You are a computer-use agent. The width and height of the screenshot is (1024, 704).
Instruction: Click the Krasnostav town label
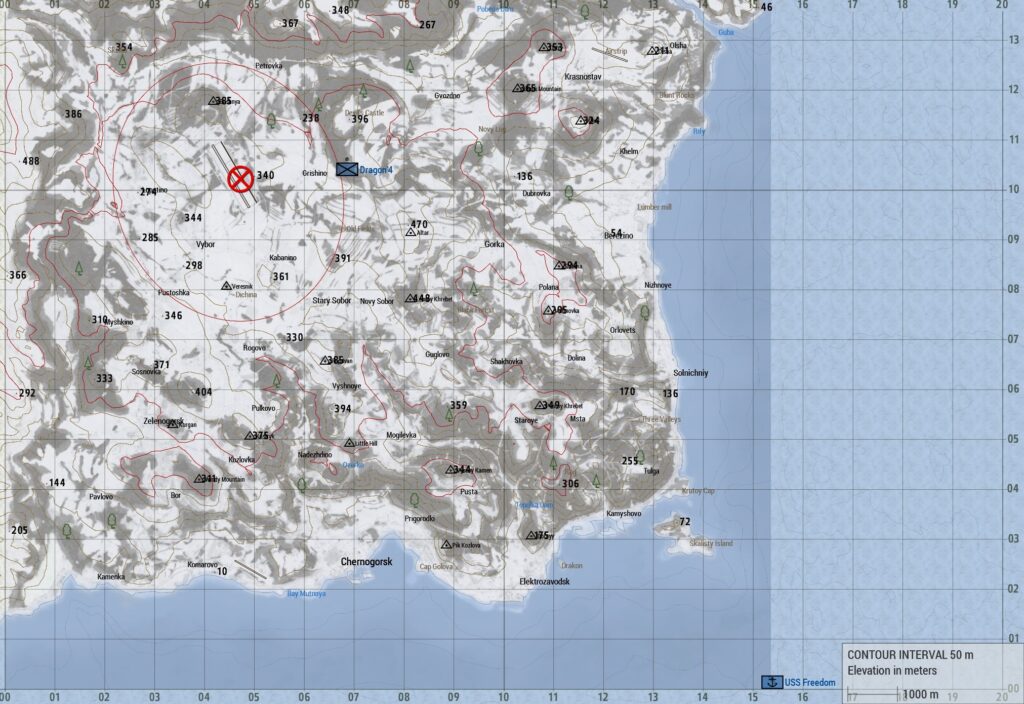(583, 76)
